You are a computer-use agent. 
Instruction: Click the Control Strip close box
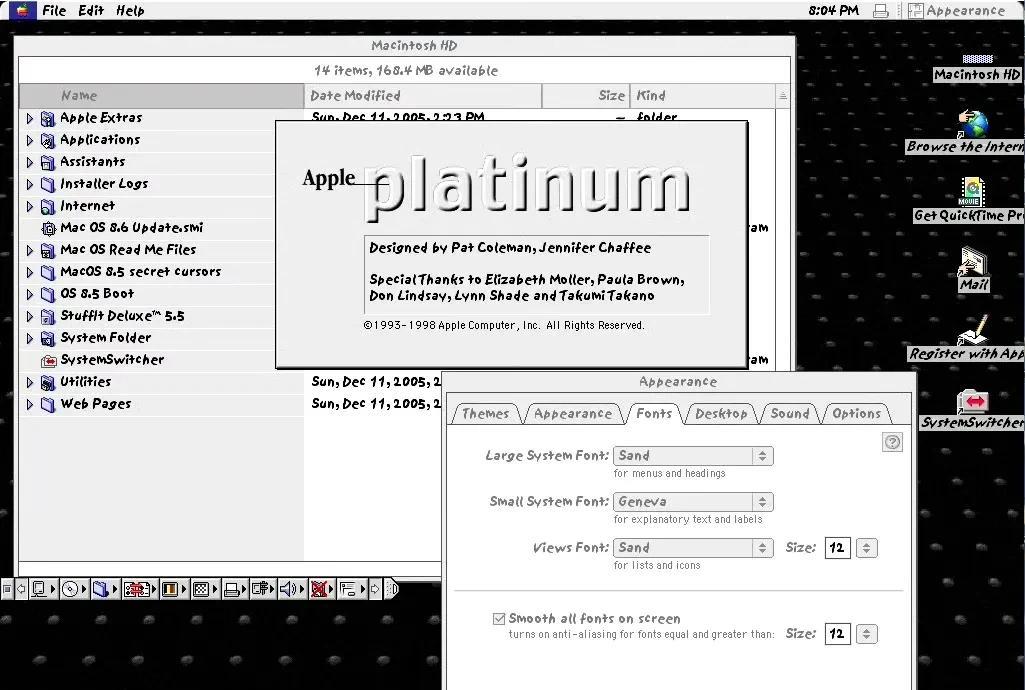(x=7, y=589)
